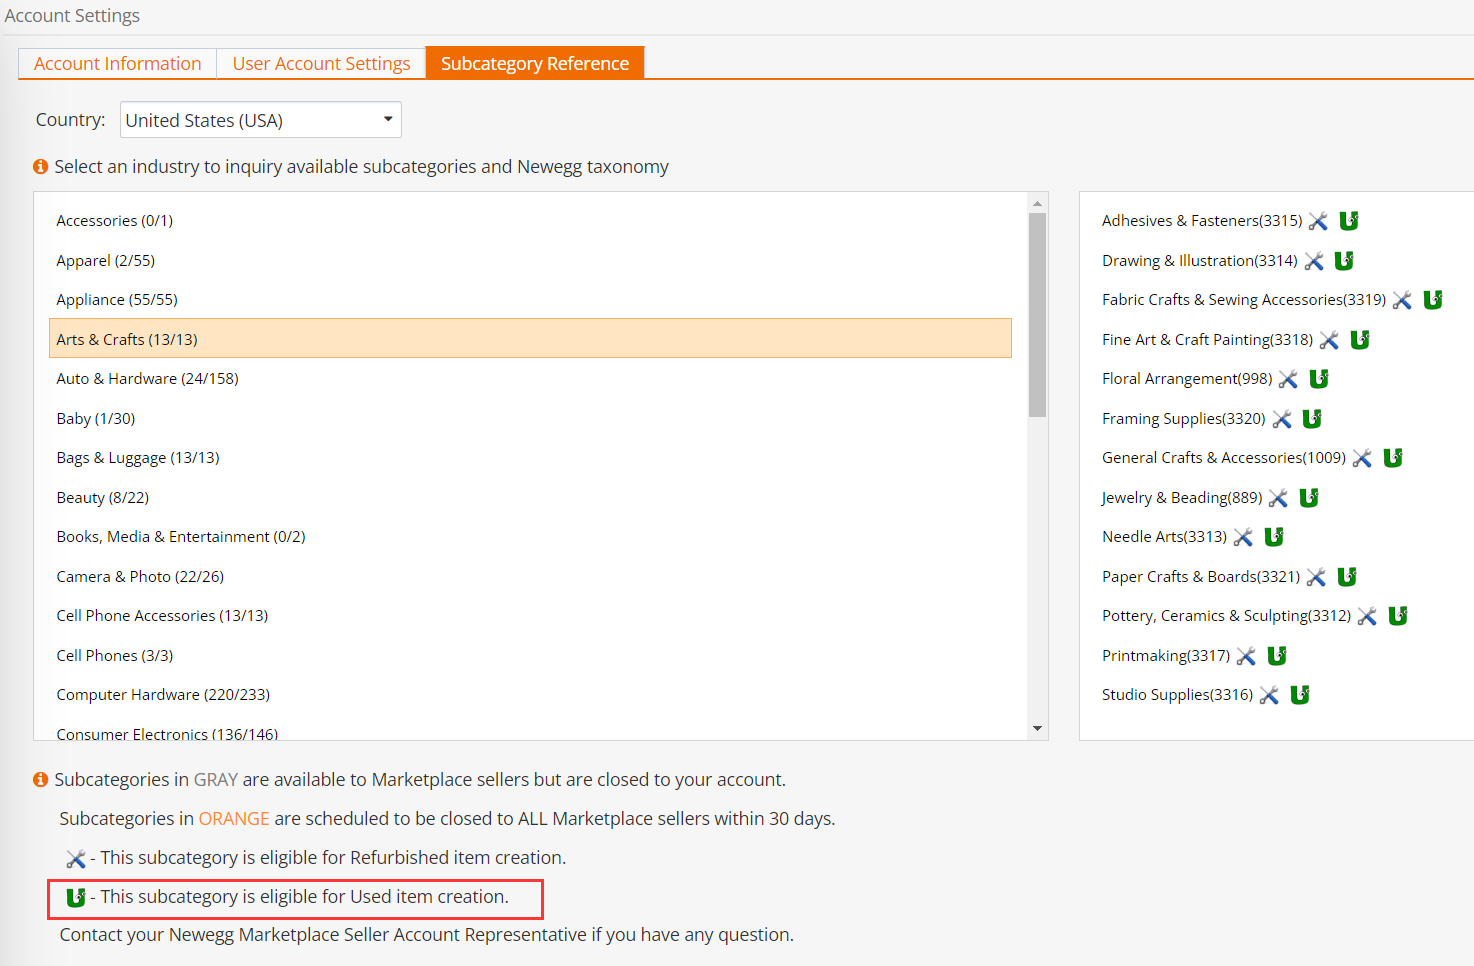Click Refurbished icon for General Crafts & Accessories
This screenshot has height=966, width=1474.
pyautogui.click(x=1362, y=458)
